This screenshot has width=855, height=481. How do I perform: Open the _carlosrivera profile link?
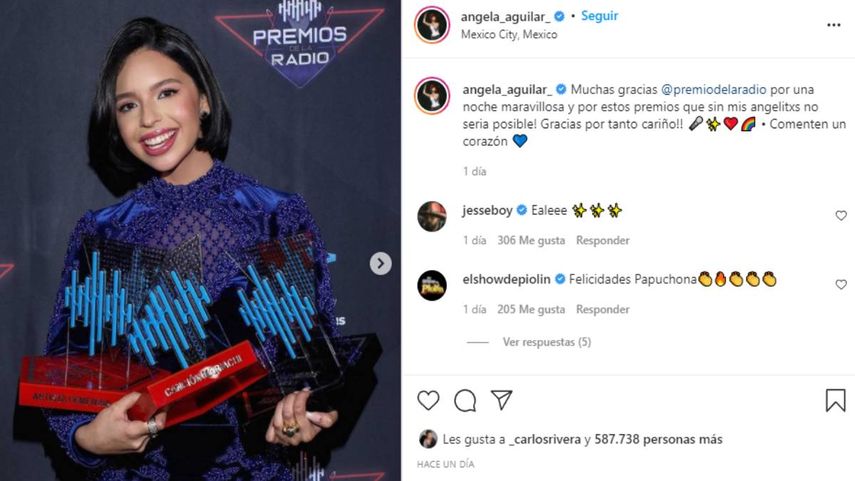pyautogui.click(x=544, y=440)
